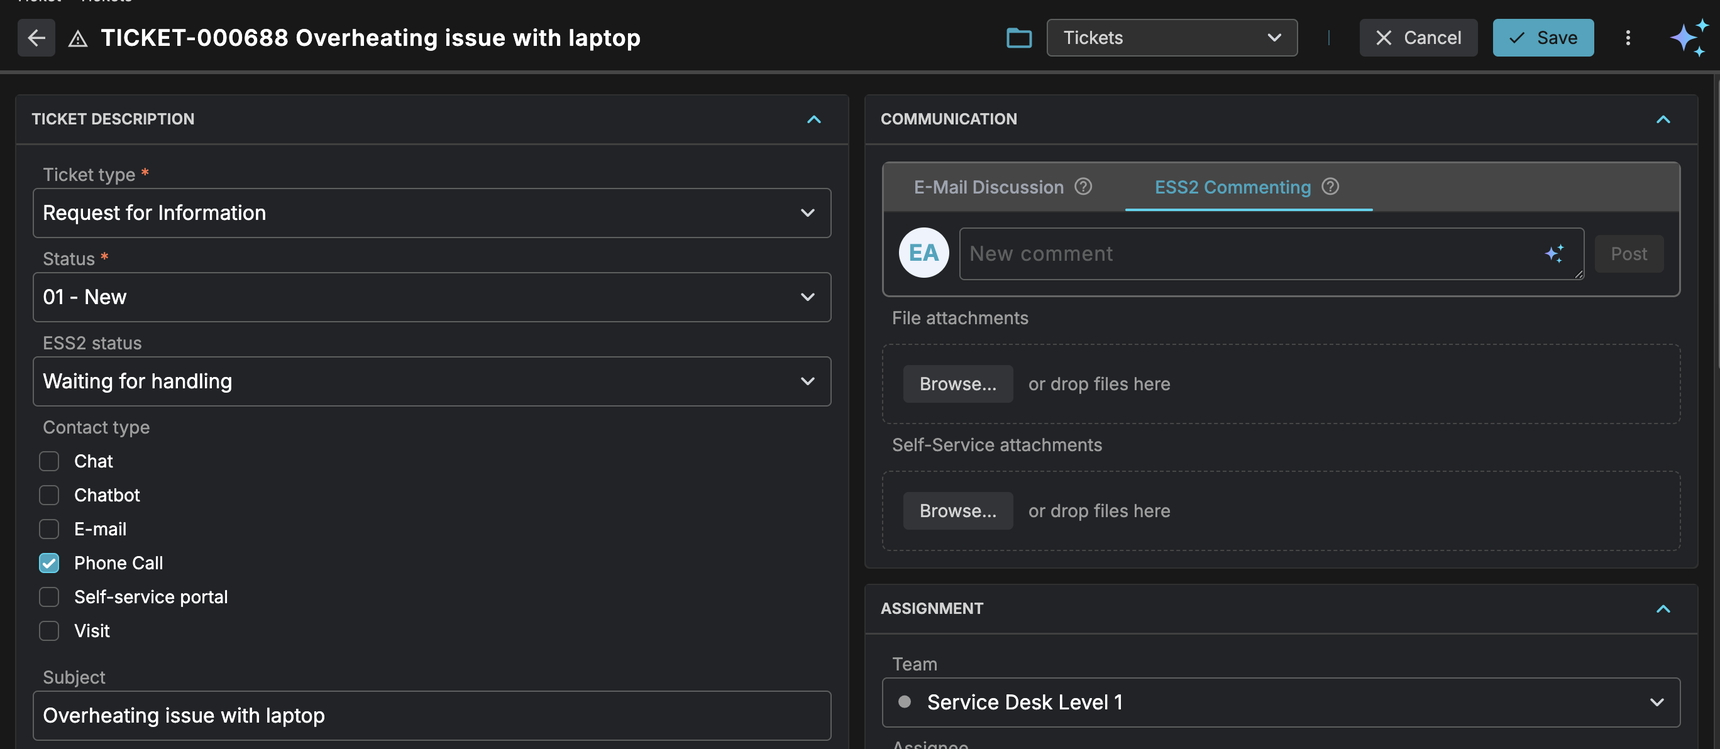This screenshot has height=749, width=1720.
Task: Click the back arrow button
Action: tap(36, 38)
